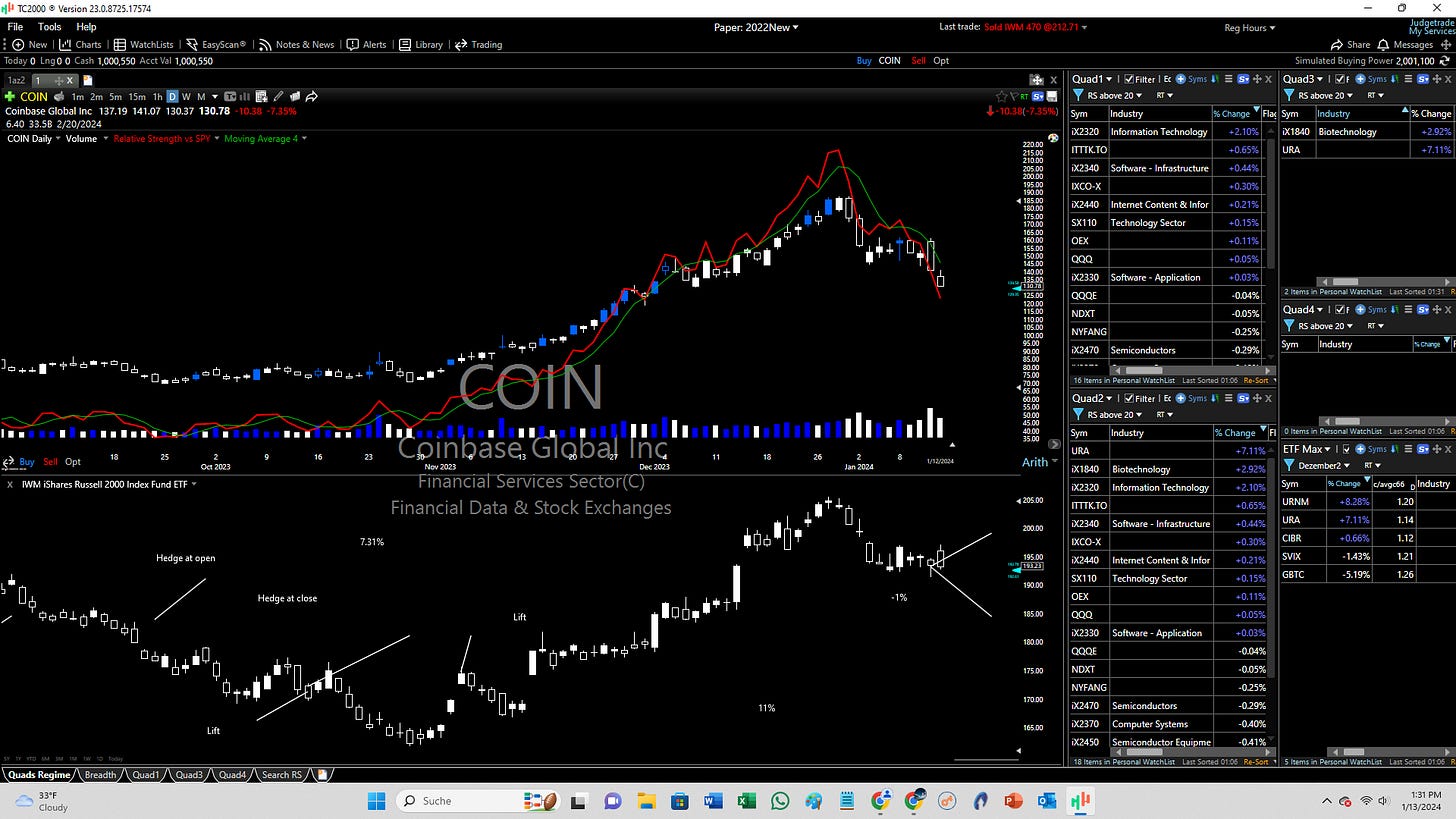Open WatchLists from the toolbar

tap(143, 44)
